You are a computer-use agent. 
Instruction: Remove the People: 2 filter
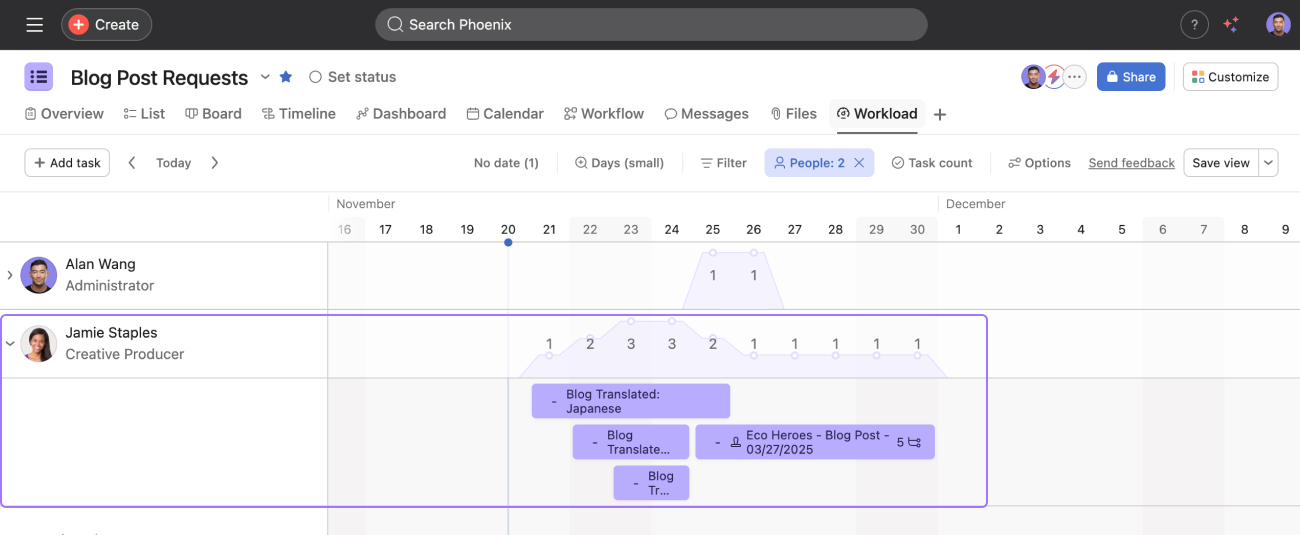pos(859,163)
